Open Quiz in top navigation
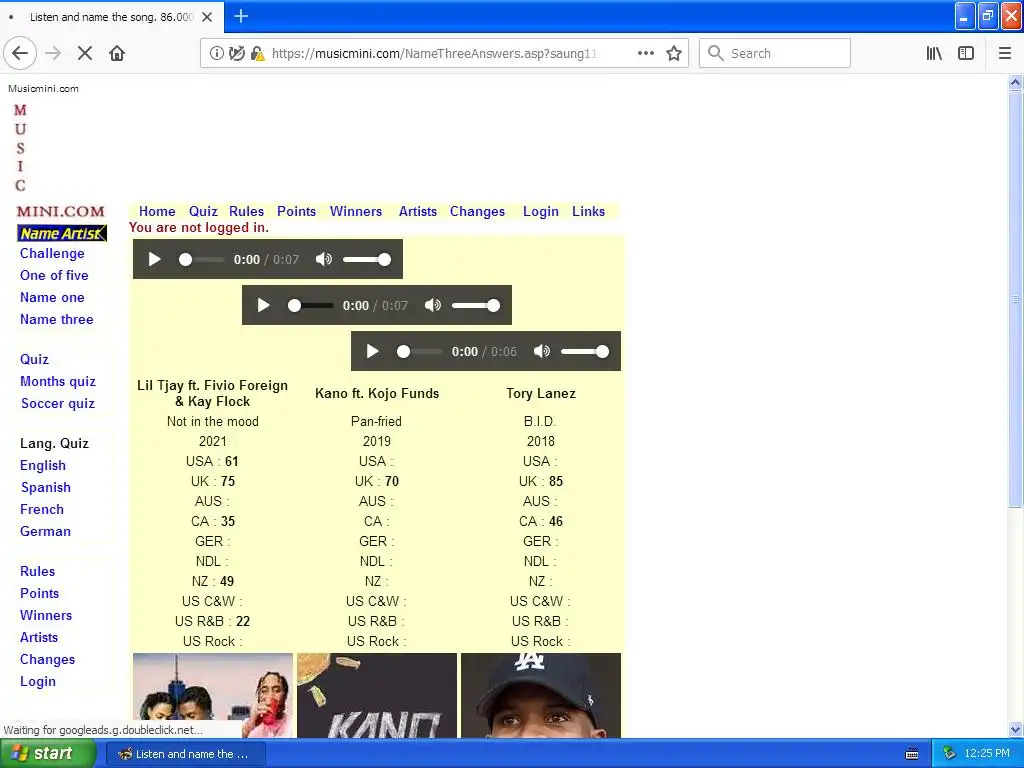Viewport: 1024px width, 768px height. (x=203, y=211)
